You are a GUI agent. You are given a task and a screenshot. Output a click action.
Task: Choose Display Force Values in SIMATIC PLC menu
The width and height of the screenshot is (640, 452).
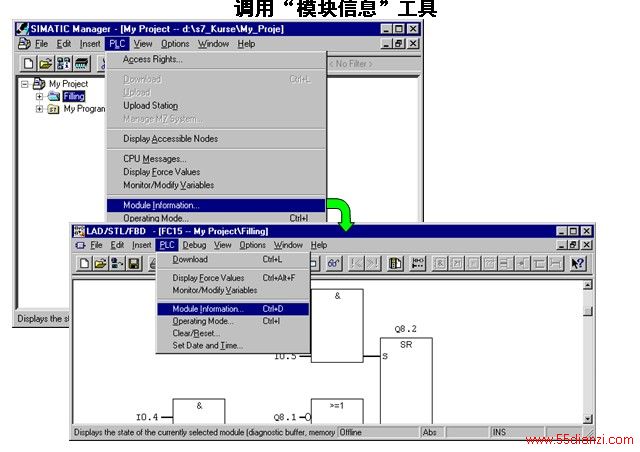coord(216,171)
